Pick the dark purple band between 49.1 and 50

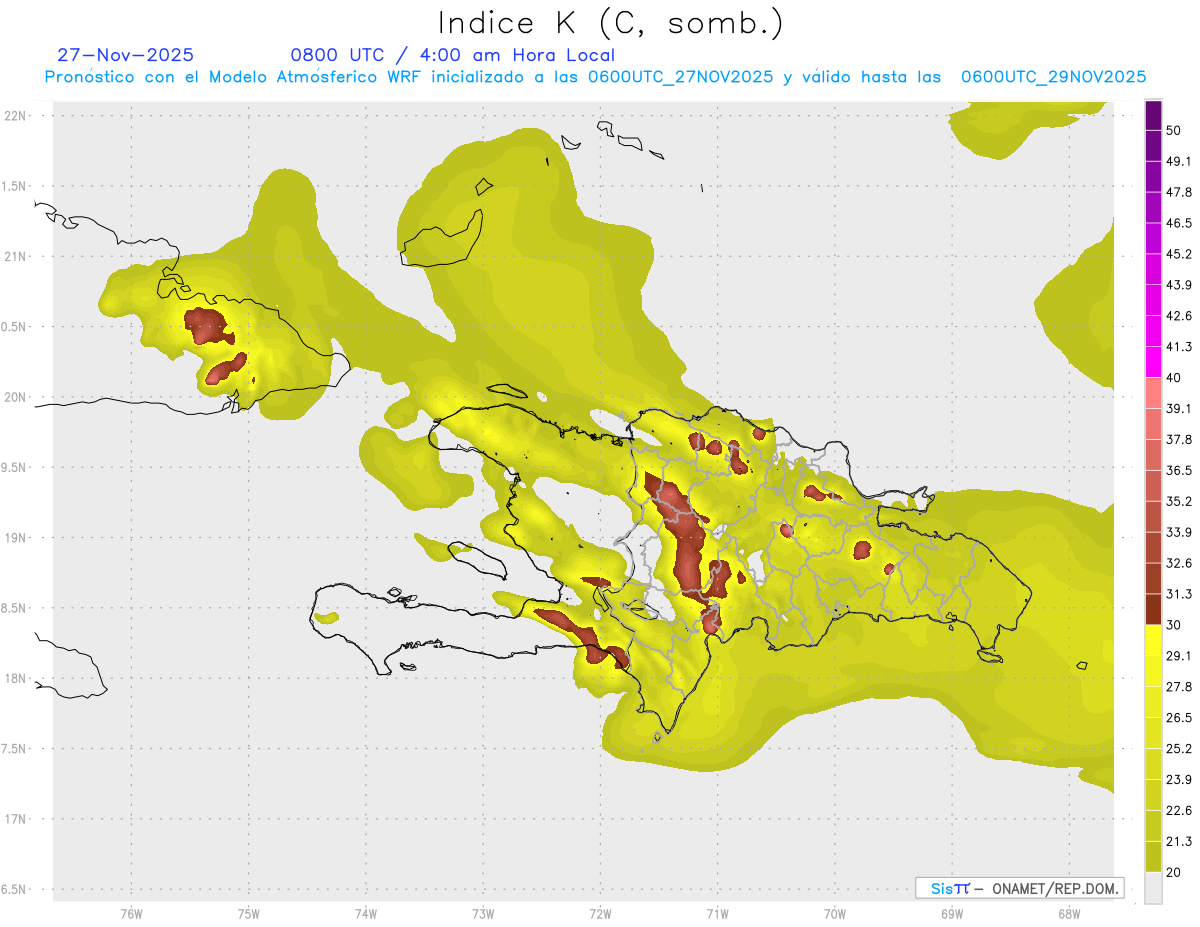coord(1153,145)
